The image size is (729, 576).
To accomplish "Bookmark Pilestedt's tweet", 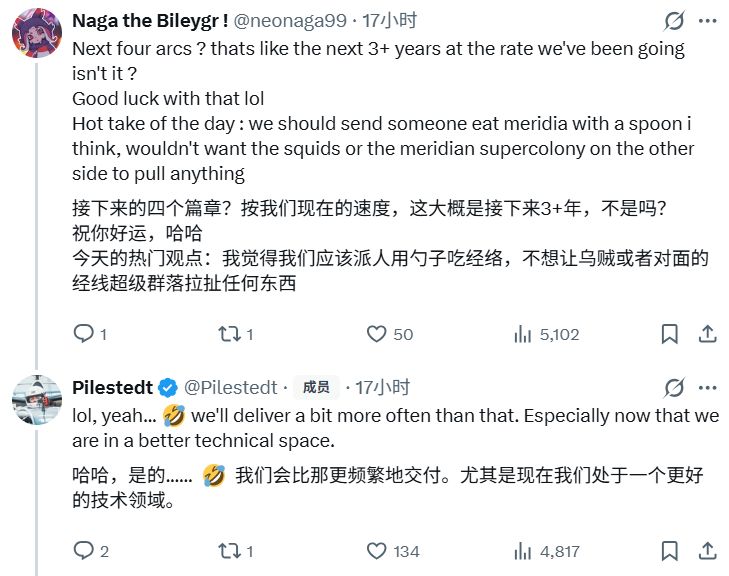I will point(667,550).
